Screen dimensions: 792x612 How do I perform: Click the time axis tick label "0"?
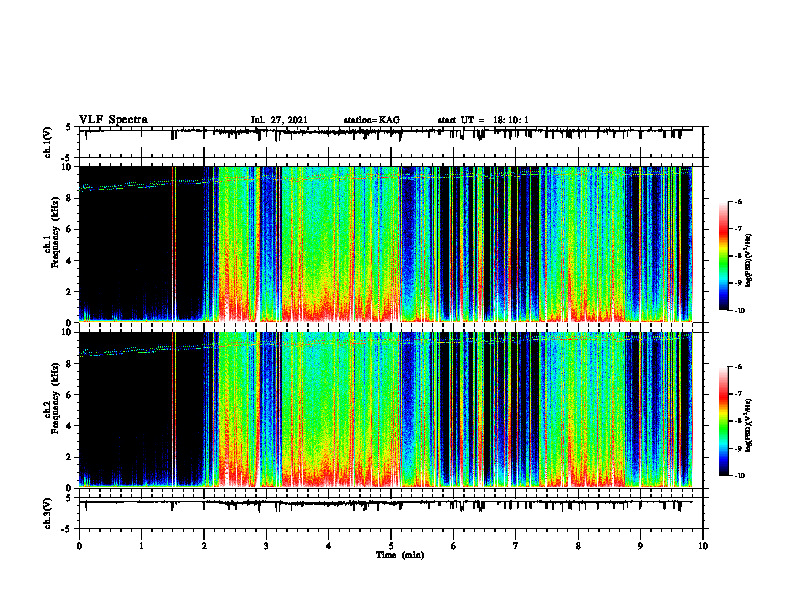(79, 546)
